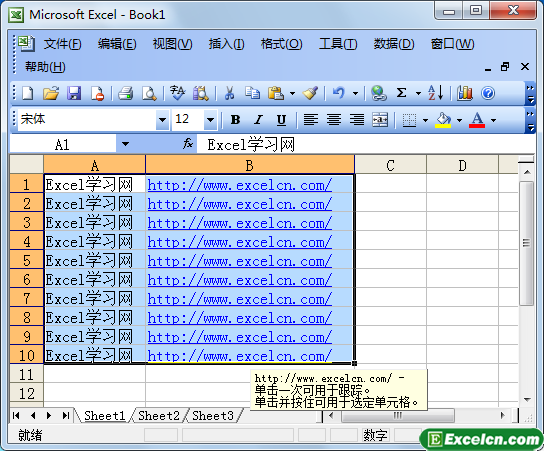
Task: Follow the hyperlink in cell B1
Action: (239, 185)
